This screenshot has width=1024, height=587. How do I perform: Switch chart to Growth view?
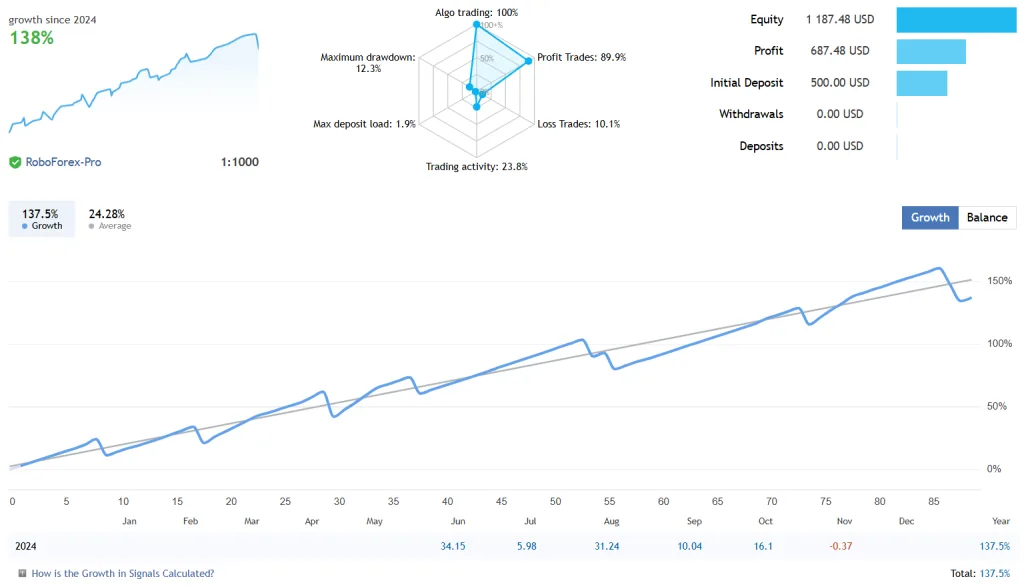tap(930, 217)
